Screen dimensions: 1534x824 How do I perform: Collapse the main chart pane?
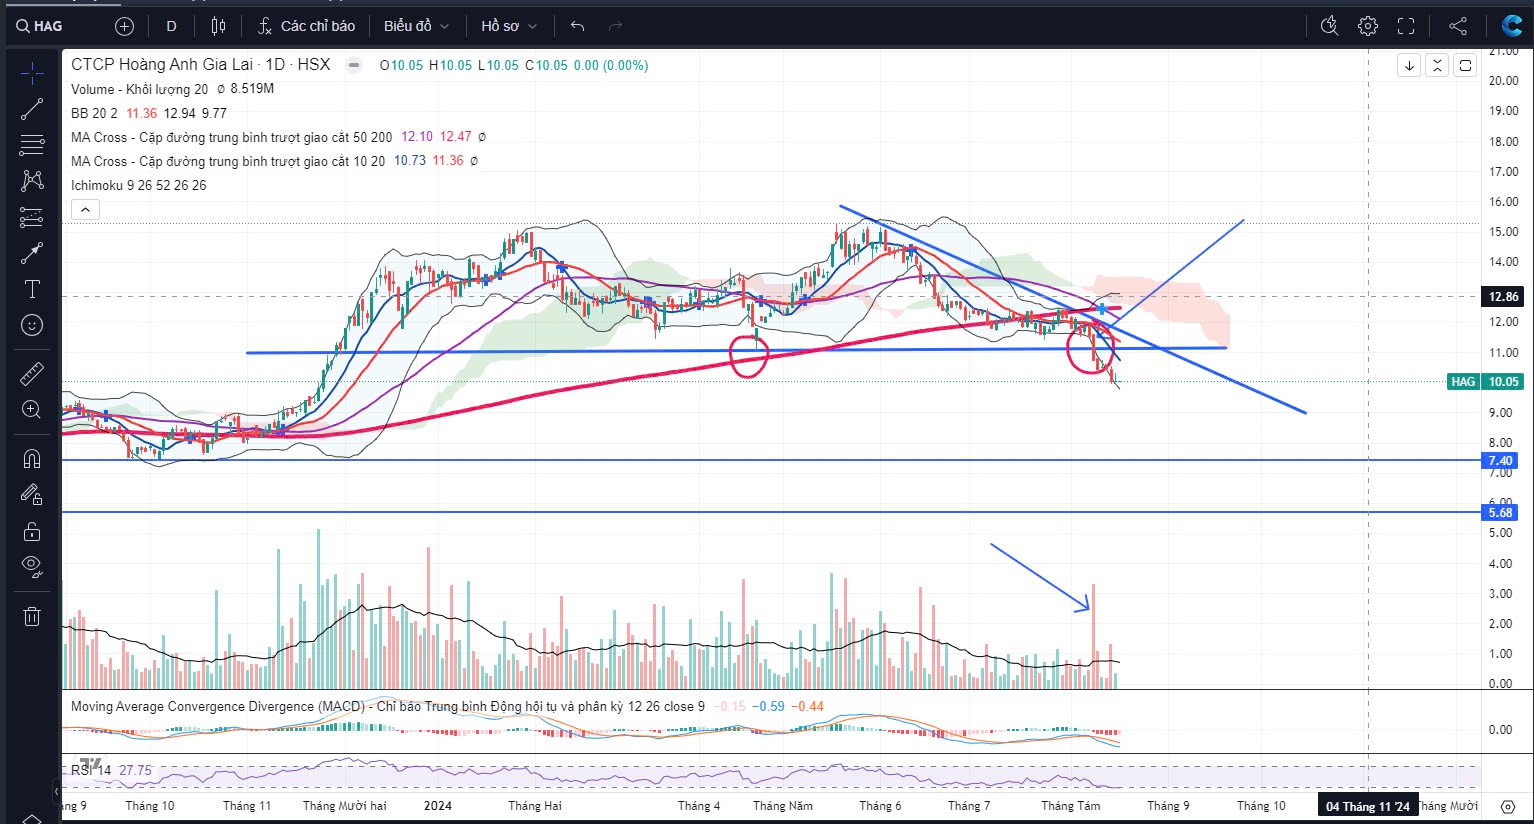(x=1437, y=66)
